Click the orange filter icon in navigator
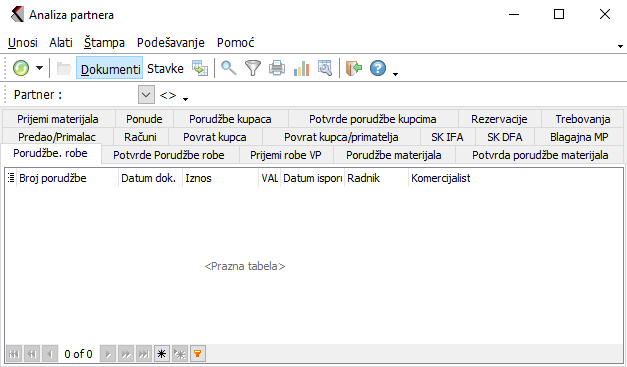Image resolution: width=627 pixels, height=367 pixels. [x=198, y=354]
